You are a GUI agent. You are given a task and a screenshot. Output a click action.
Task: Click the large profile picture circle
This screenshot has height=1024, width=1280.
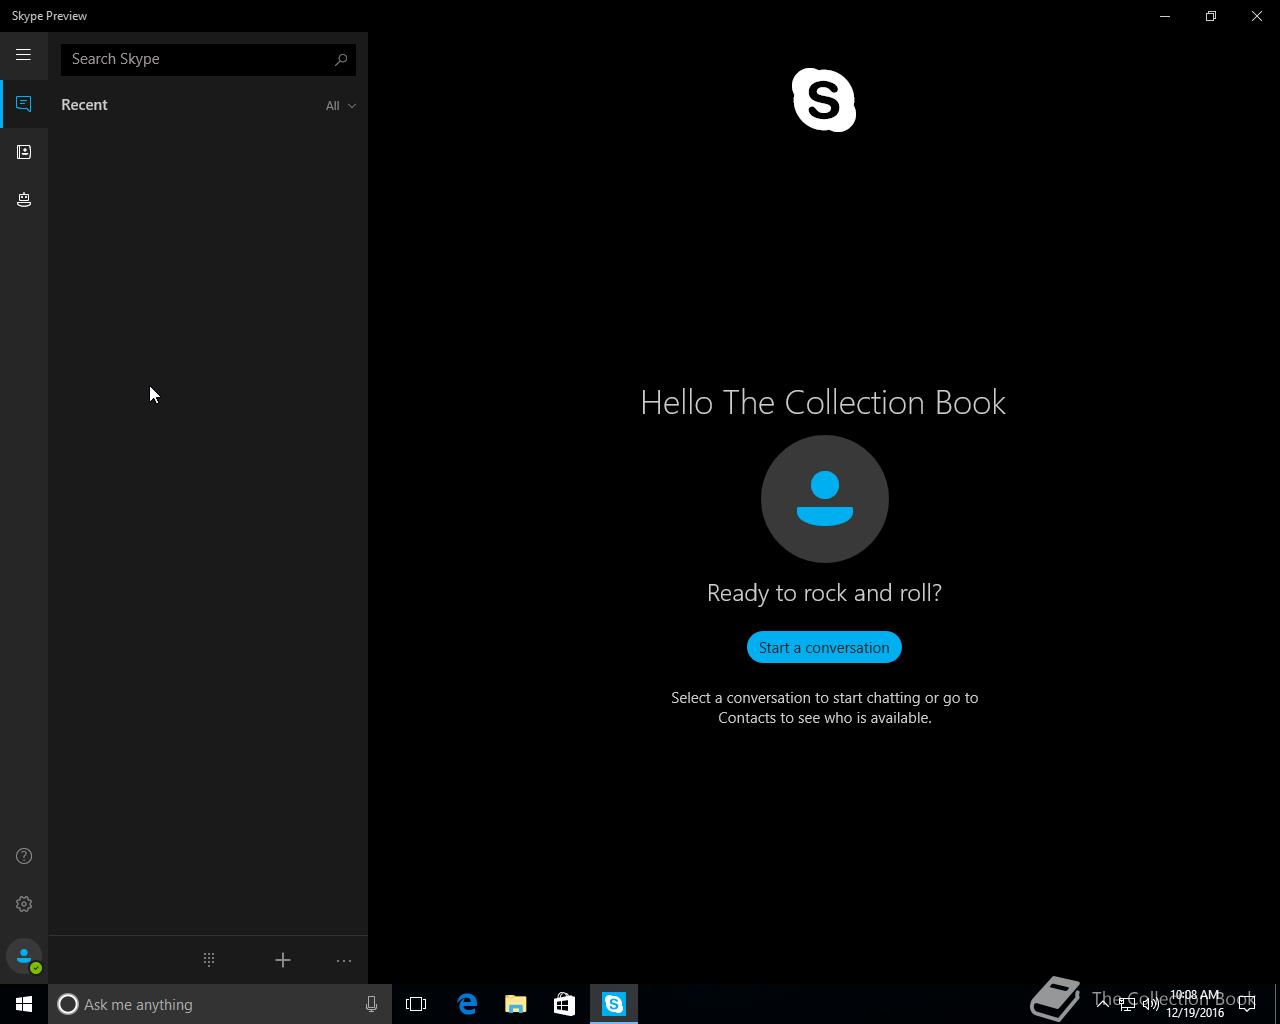825,499
